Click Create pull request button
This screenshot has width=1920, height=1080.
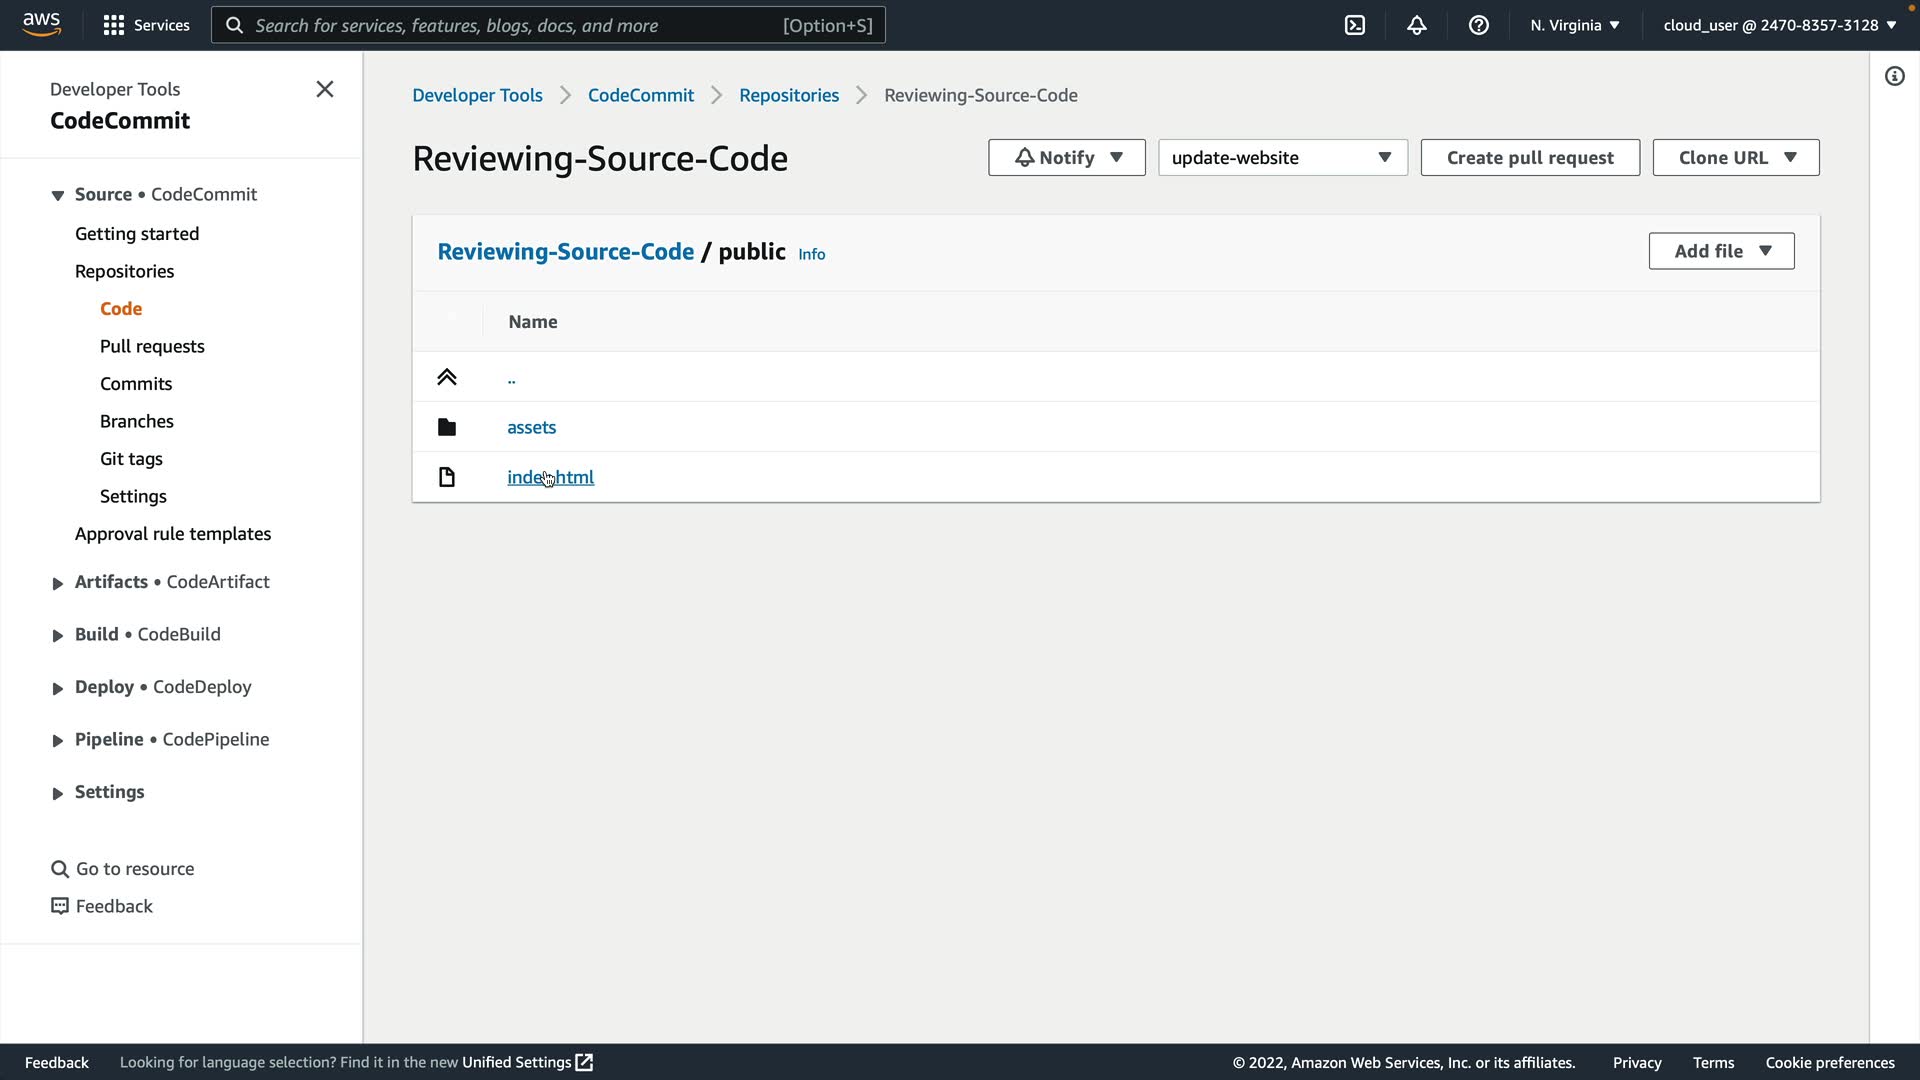pyautogui.click(x=1529, y=158)
